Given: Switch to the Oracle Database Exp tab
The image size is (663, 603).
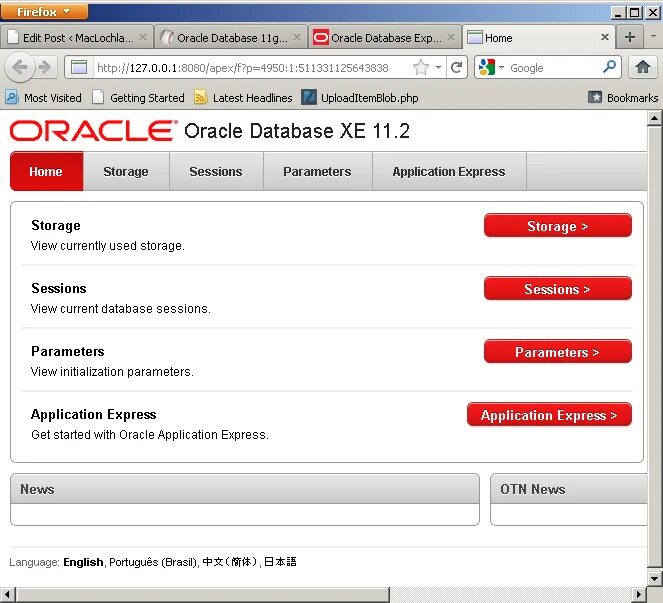Looking at the screenshot, I should pyautogui.click(x=385, y=38).
